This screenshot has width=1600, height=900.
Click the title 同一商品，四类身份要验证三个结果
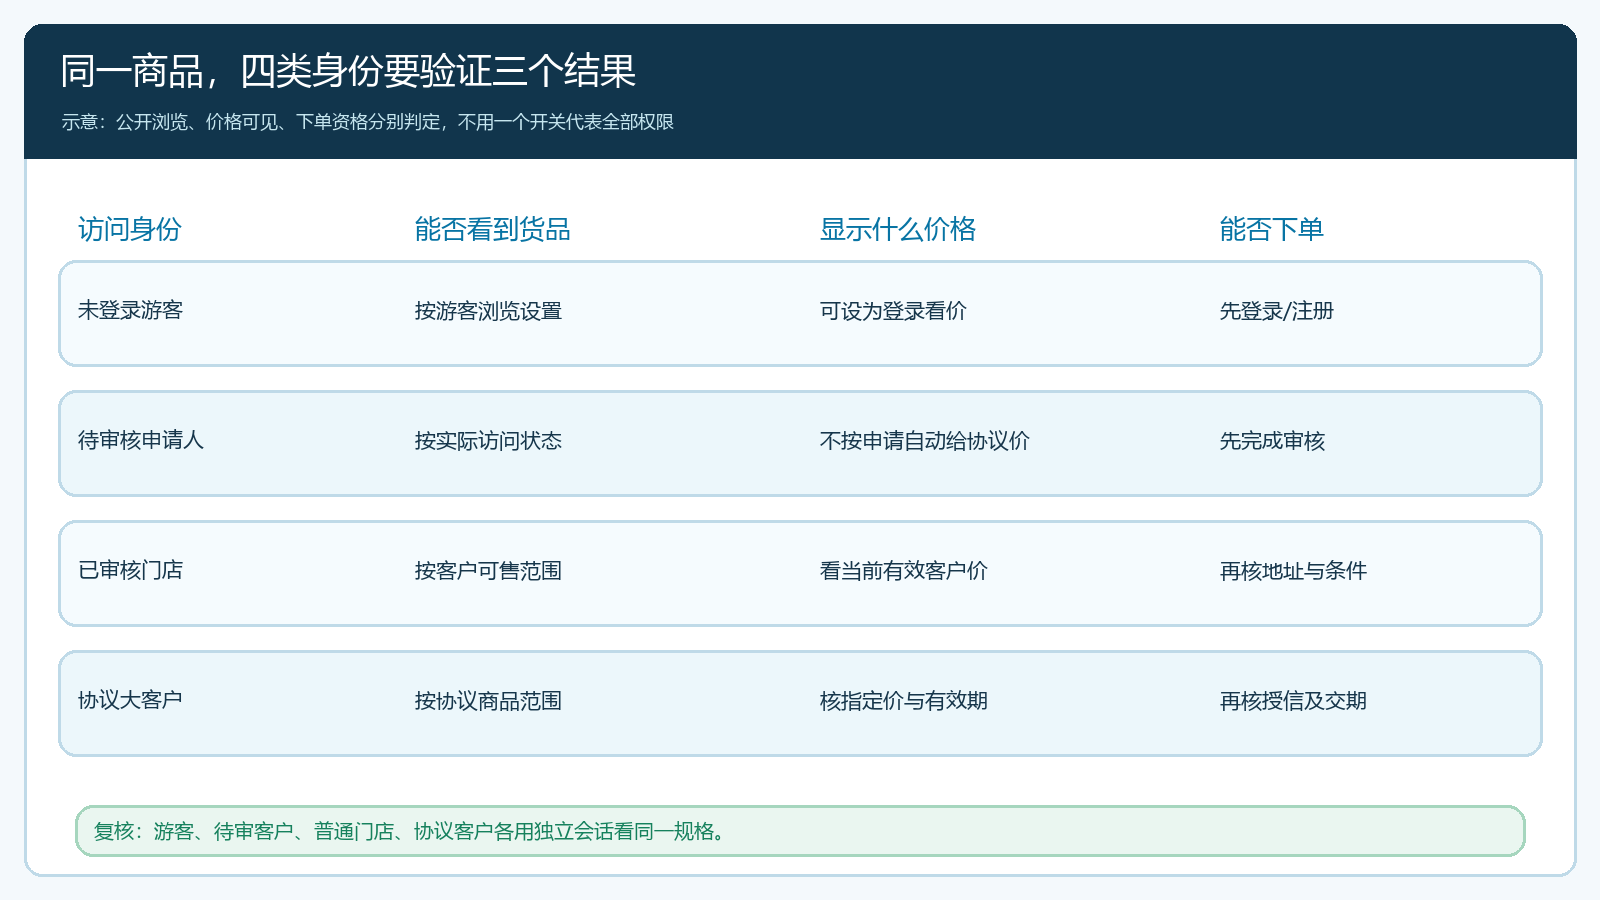click(x=348, y=71)
